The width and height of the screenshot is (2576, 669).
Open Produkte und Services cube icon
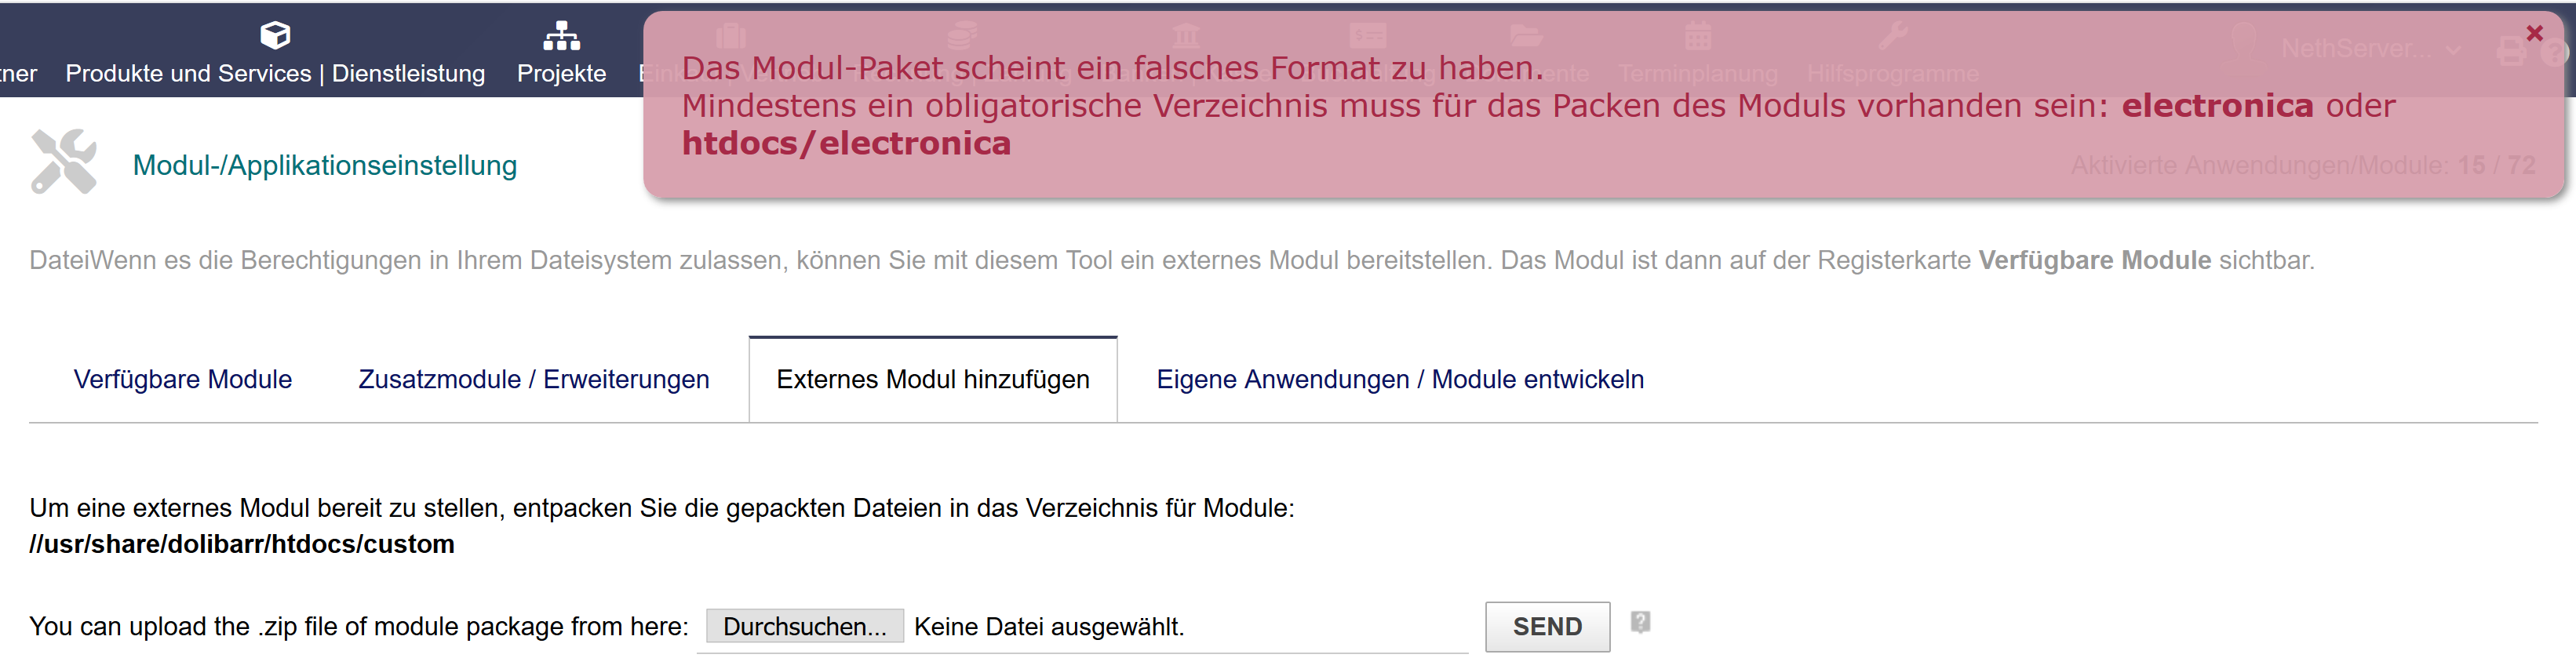[275, 36]
